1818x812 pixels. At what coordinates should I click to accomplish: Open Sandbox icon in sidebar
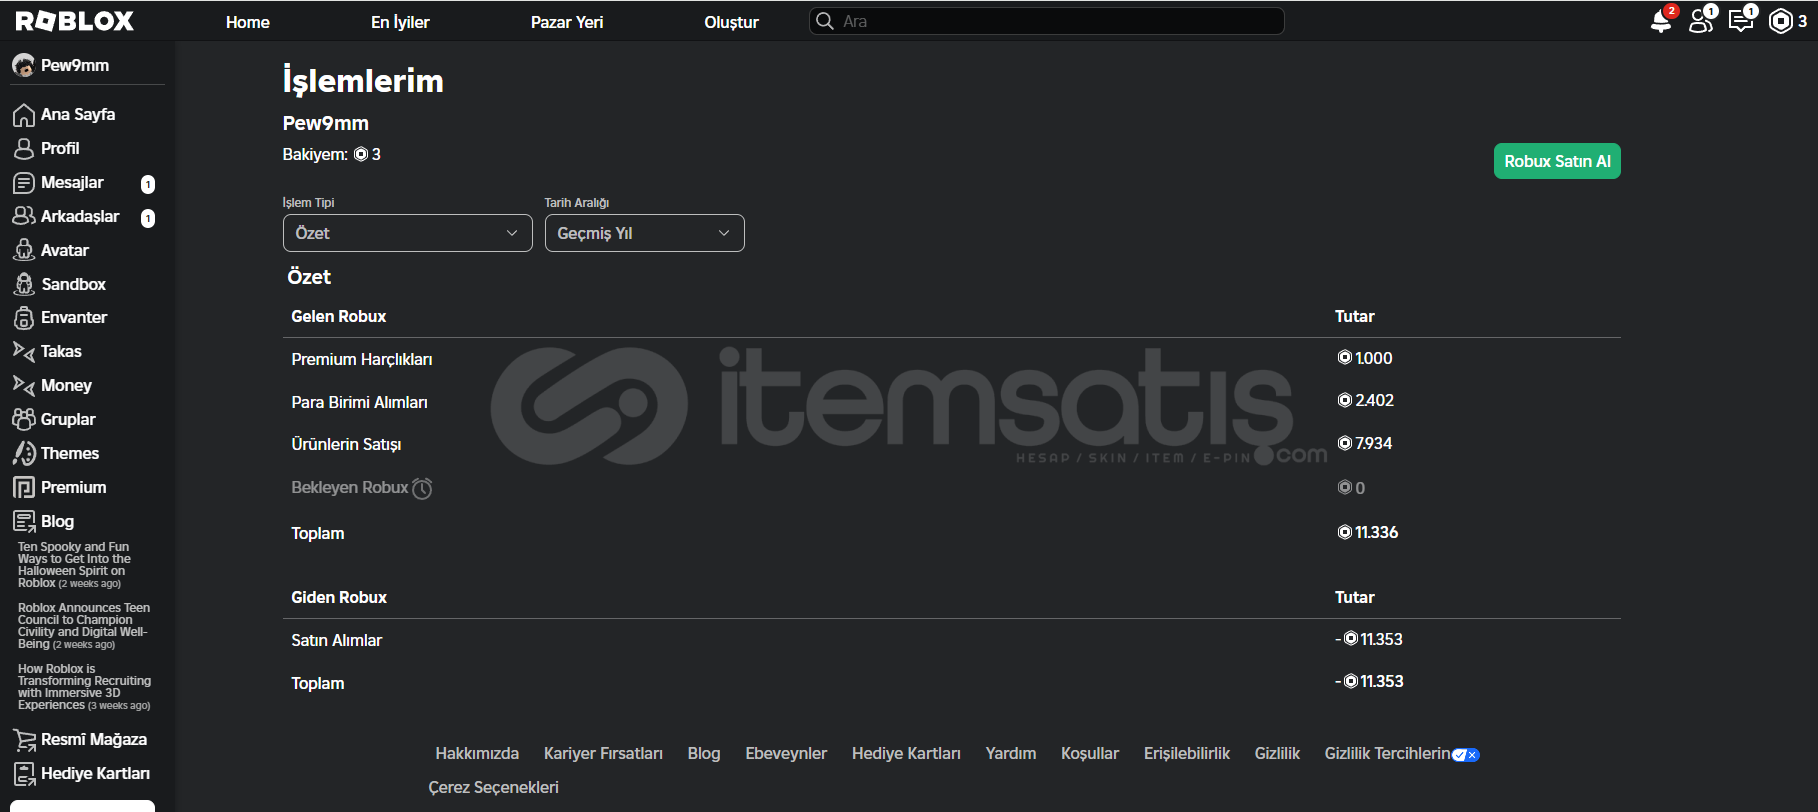24,284
